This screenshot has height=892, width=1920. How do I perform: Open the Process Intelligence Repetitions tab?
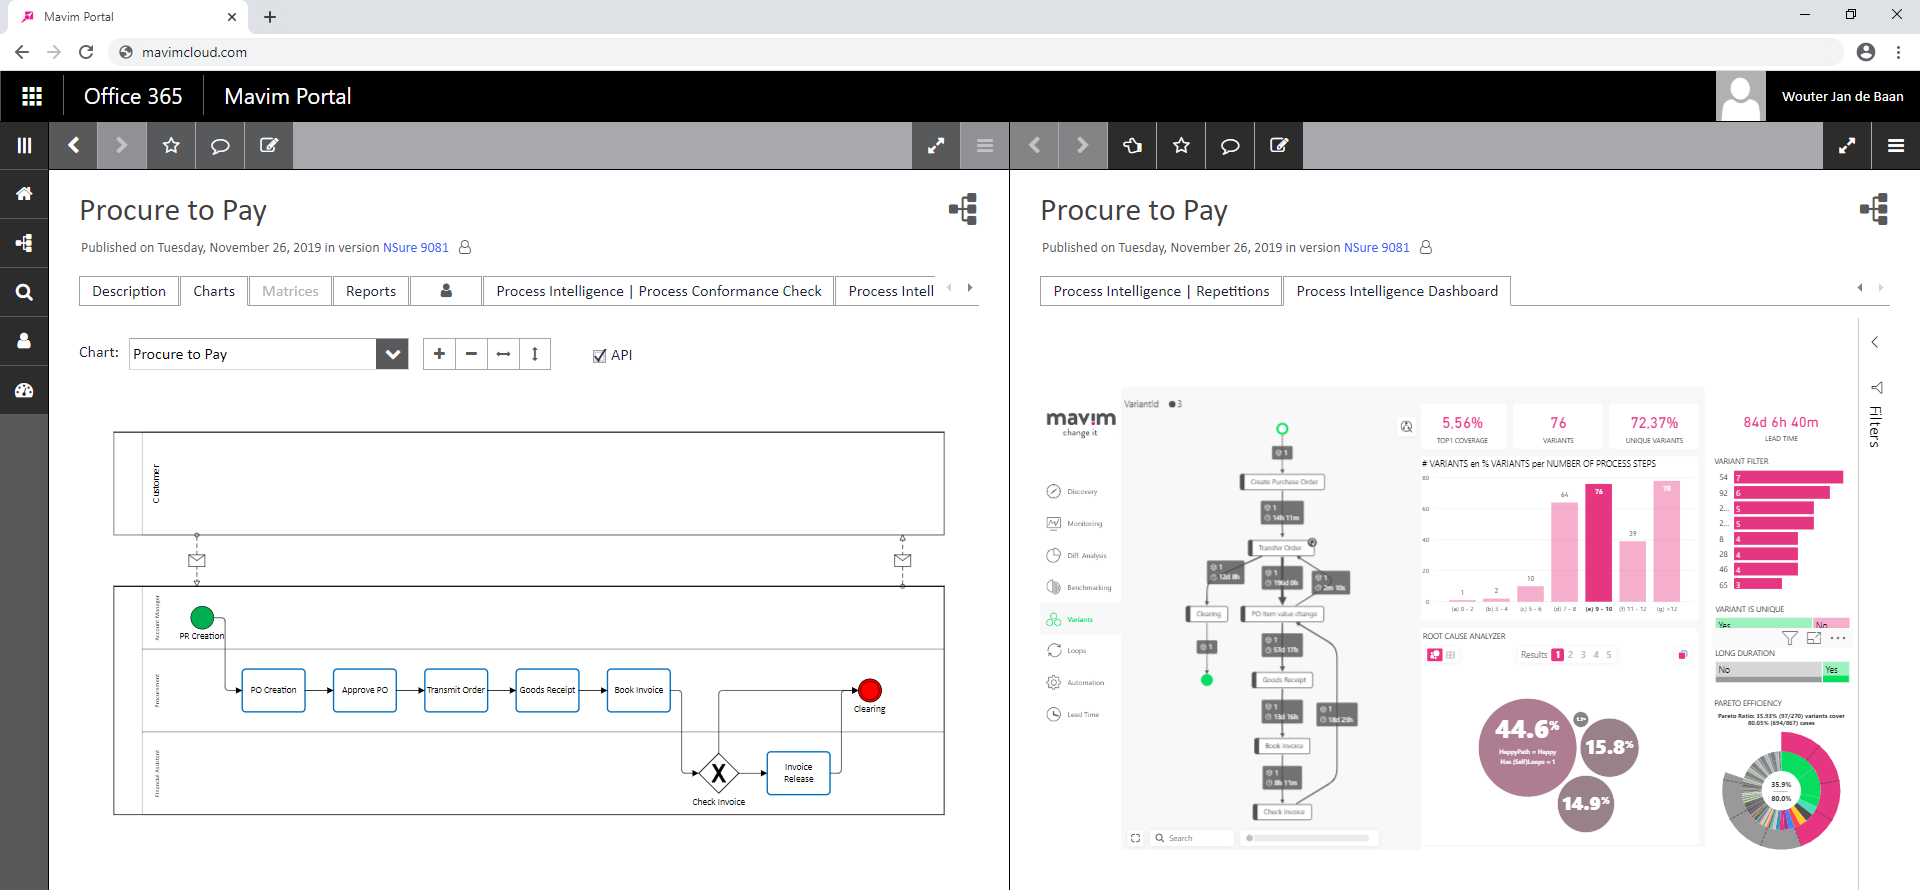[x=1161, y=291]
